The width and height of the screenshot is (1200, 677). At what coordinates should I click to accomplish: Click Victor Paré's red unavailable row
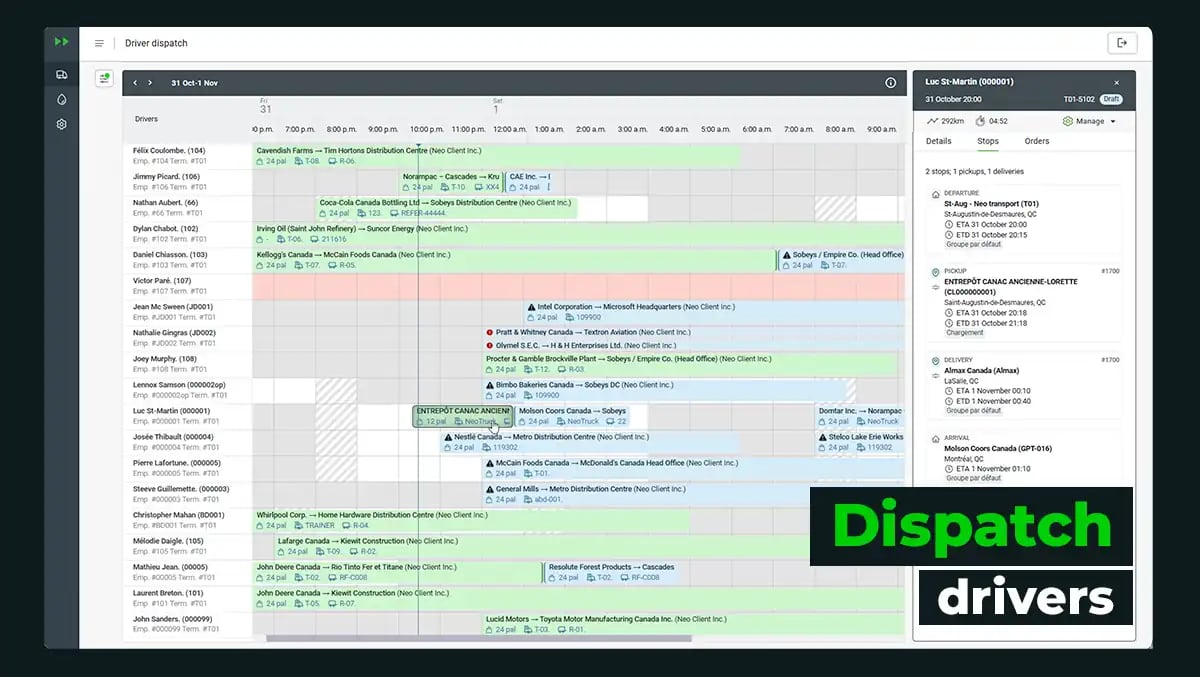579,286
